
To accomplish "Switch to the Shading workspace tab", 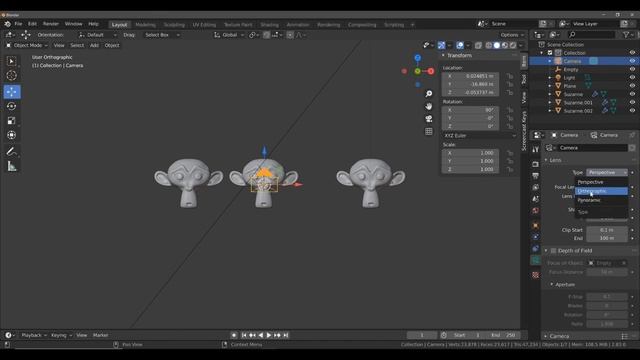I will point(269,25).
